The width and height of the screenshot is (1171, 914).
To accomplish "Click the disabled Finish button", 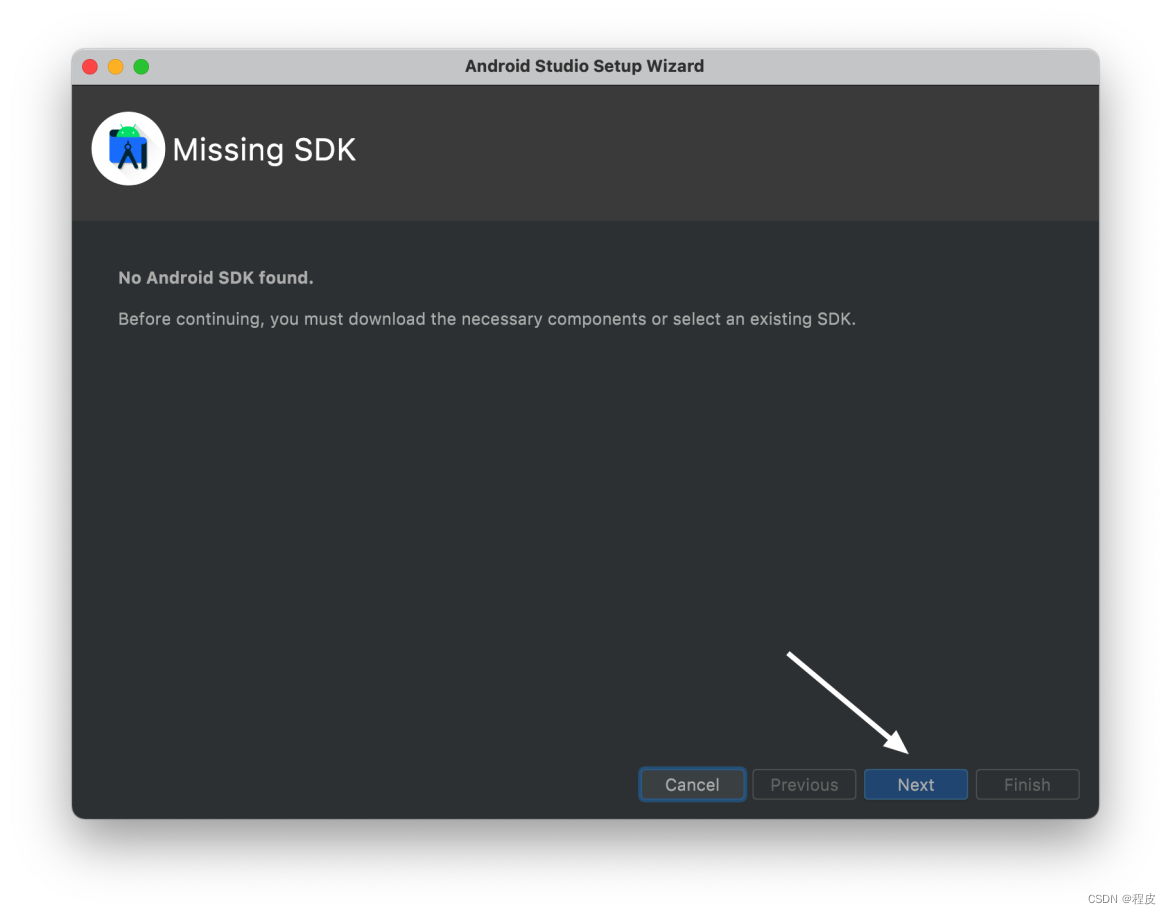I will point(1027,784).
